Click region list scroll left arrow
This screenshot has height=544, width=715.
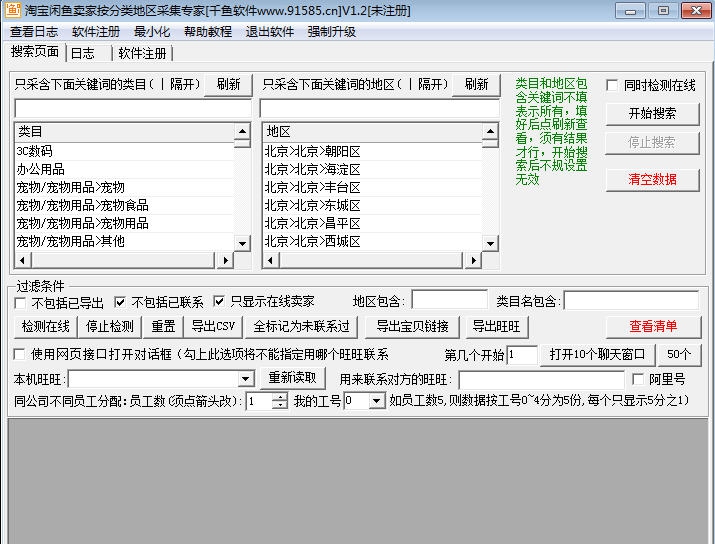(x=271, y=260)
